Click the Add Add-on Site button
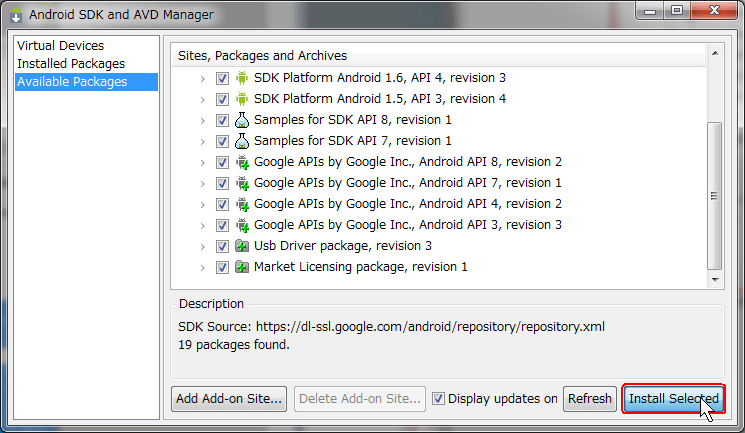This screenshot has width=745, height=433. [x=229, y=398]
